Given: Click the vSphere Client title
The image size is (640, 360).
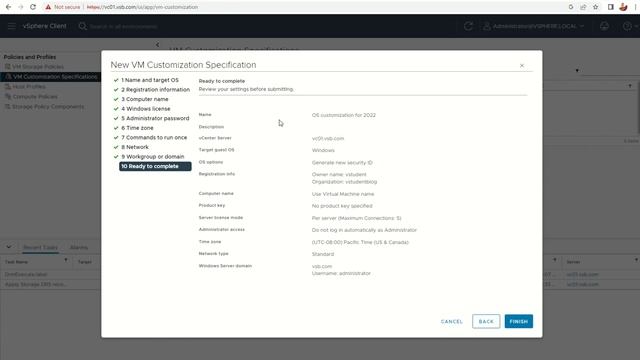Looking at the screenshot, I should 44,26.
